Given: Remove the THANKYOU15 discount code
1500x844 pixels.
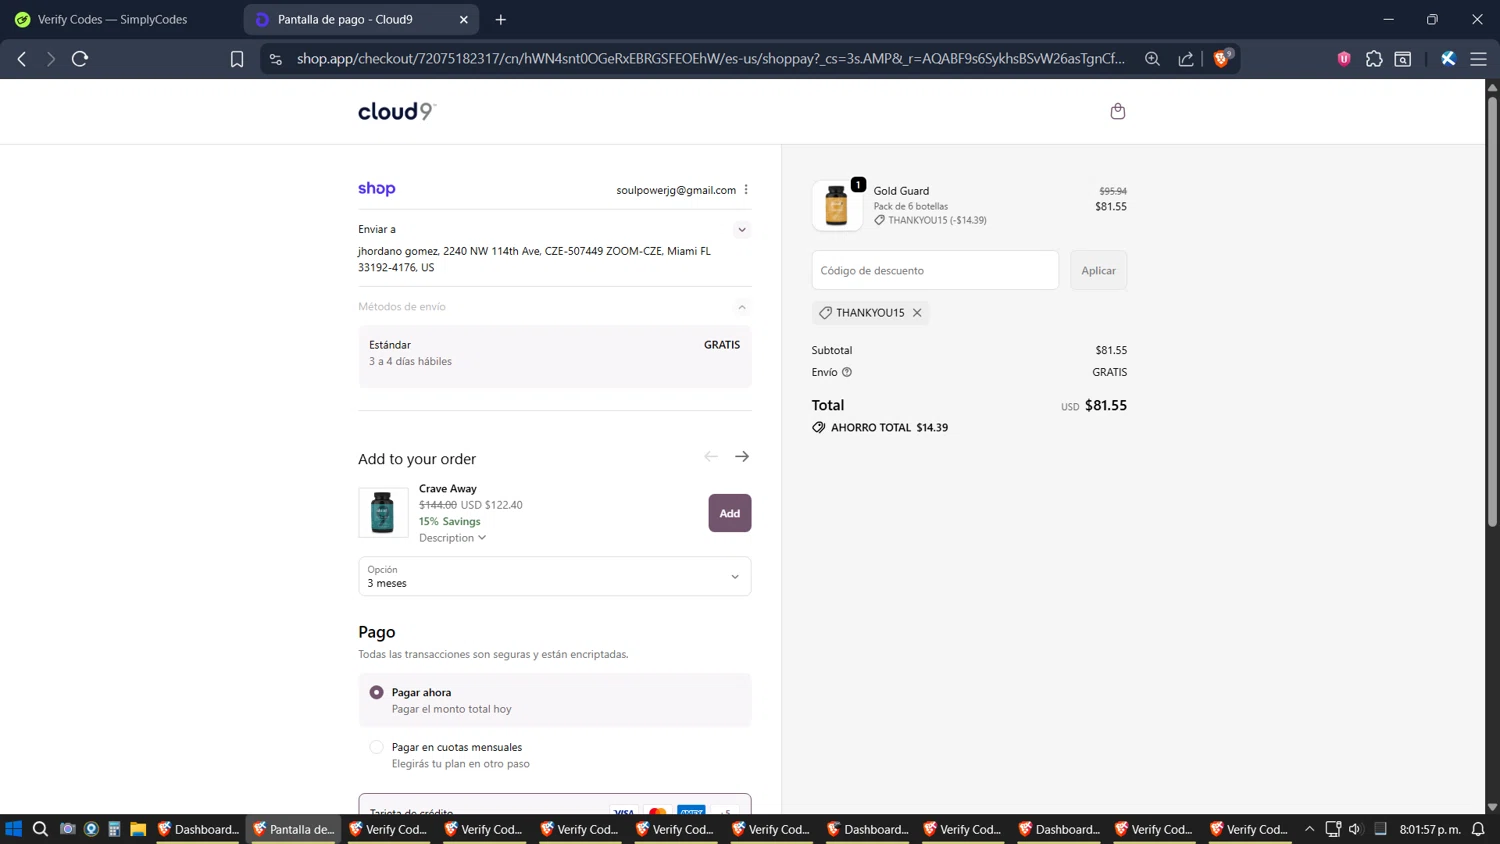Looking at the screenshot, I should tap(917, 313).
